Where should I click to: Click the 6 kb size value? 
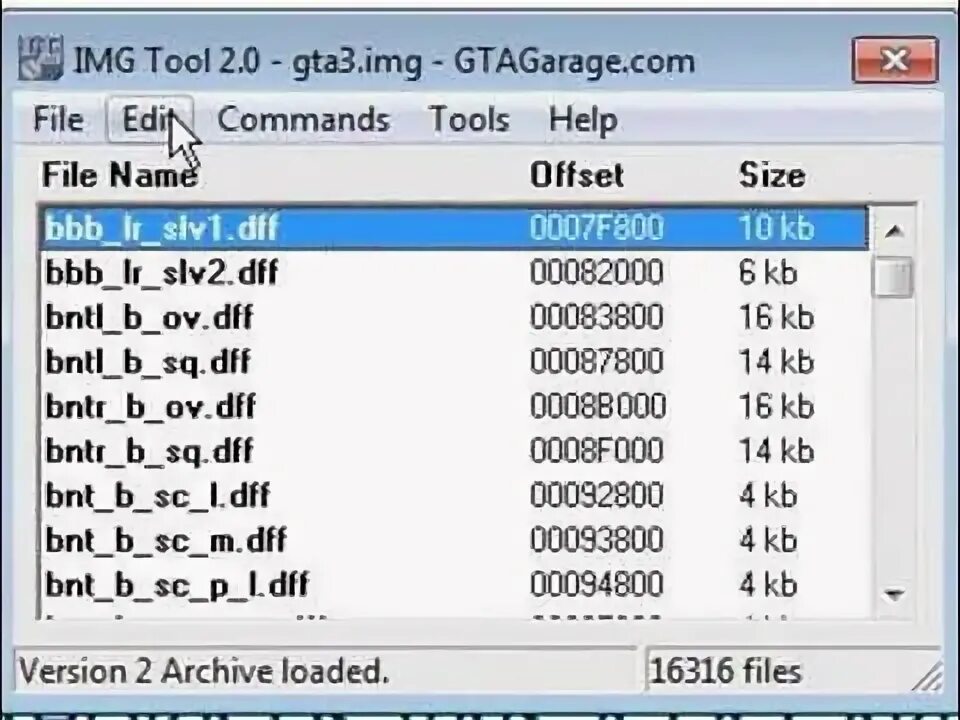[768, 272]
